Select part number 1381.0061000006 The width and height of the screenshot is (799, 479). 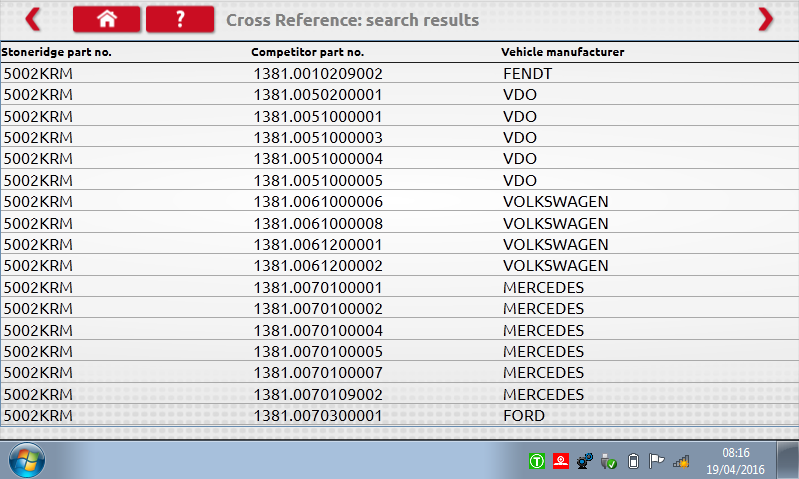click(318, 202)
